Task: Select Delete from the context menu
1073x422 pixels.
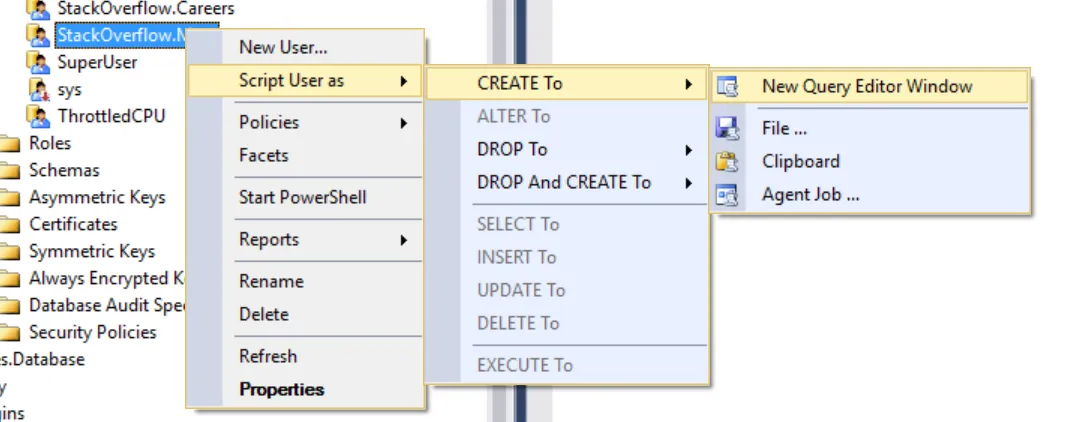Action: [x=263, y=315]
